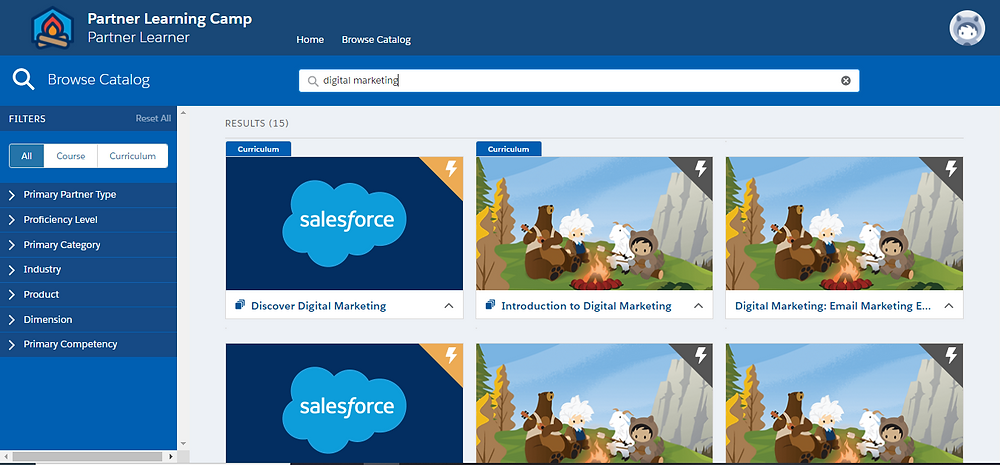Screen dimensions: 1000x465
Task: Click the Partner Learning Camp campfire logo
Action: pos(53,27)
